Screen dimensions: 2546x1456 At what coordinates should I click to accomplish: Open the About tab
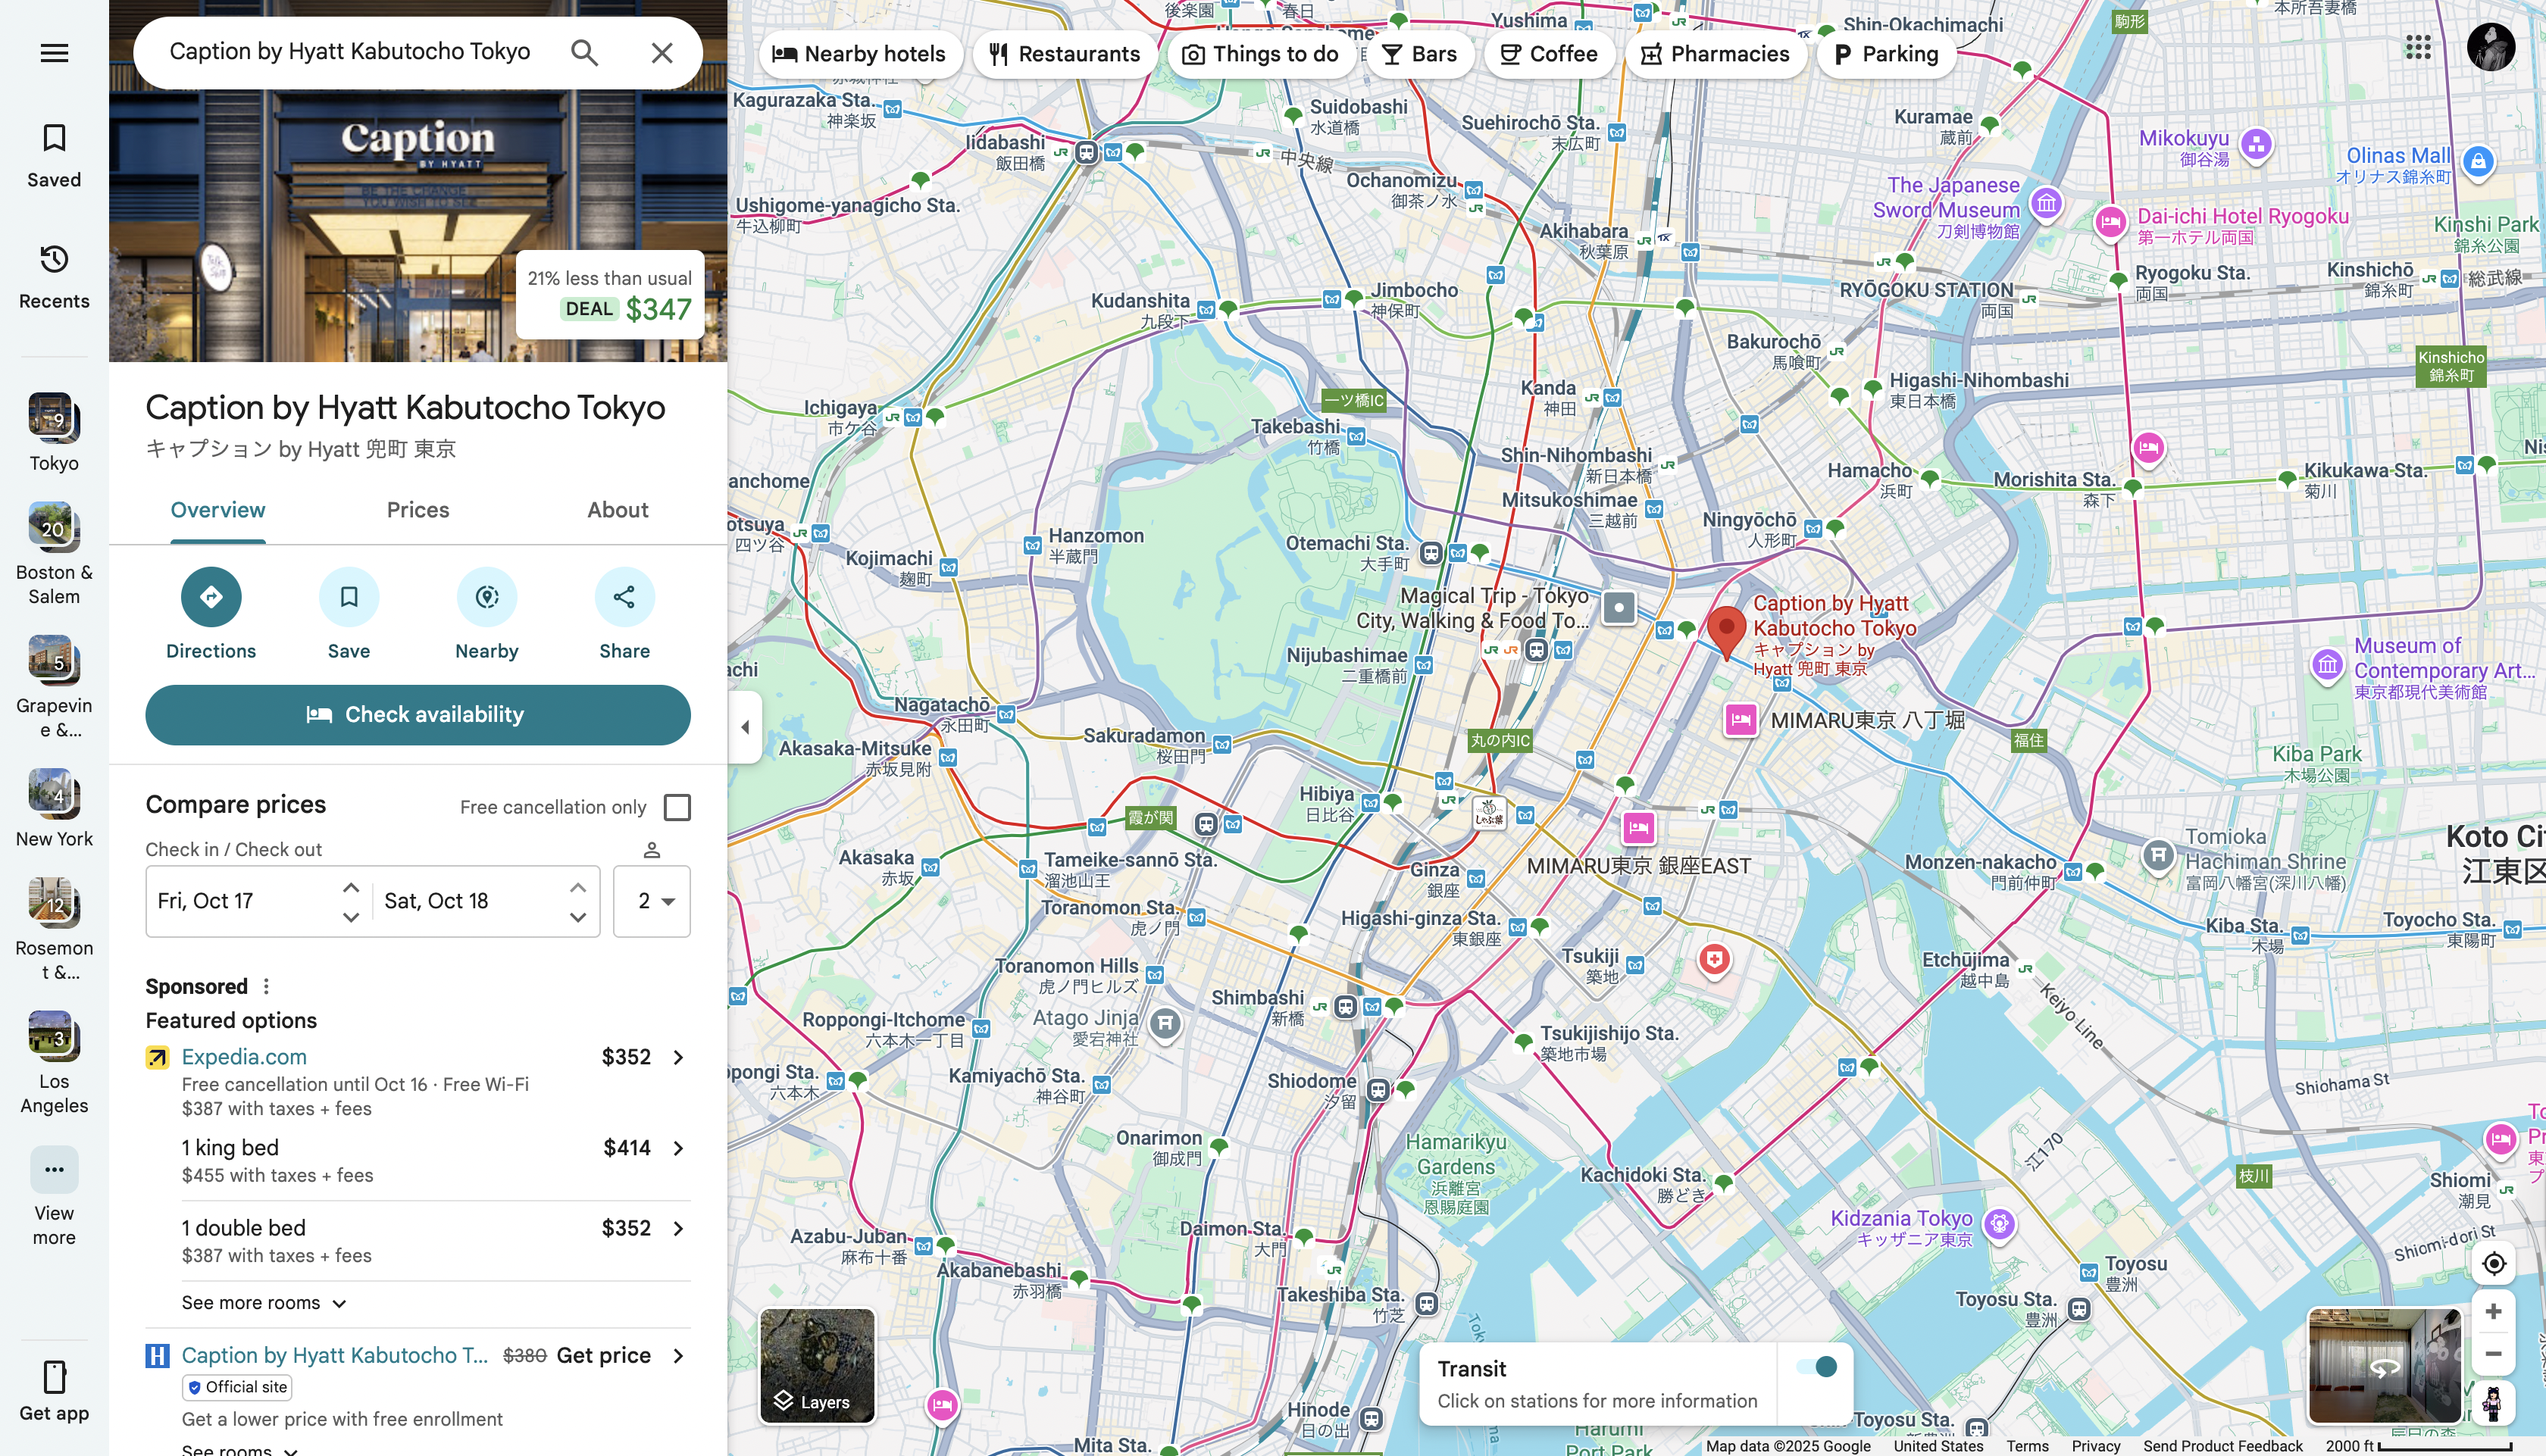tap(617, 510)
